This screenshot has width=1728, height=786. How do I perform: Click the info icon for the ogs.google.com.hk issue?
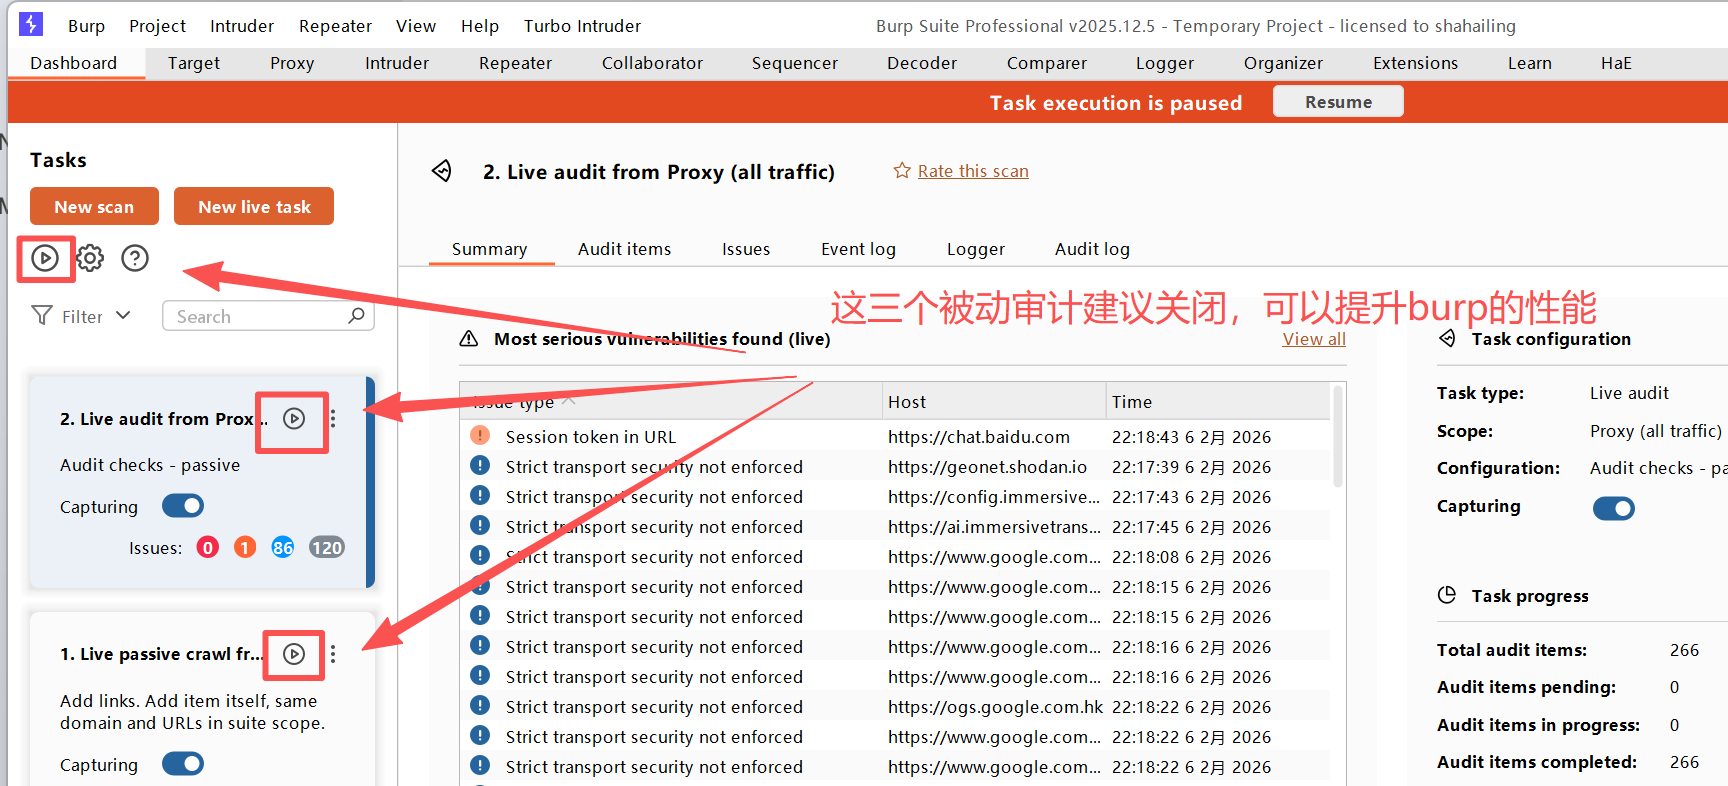coord(480,705)
